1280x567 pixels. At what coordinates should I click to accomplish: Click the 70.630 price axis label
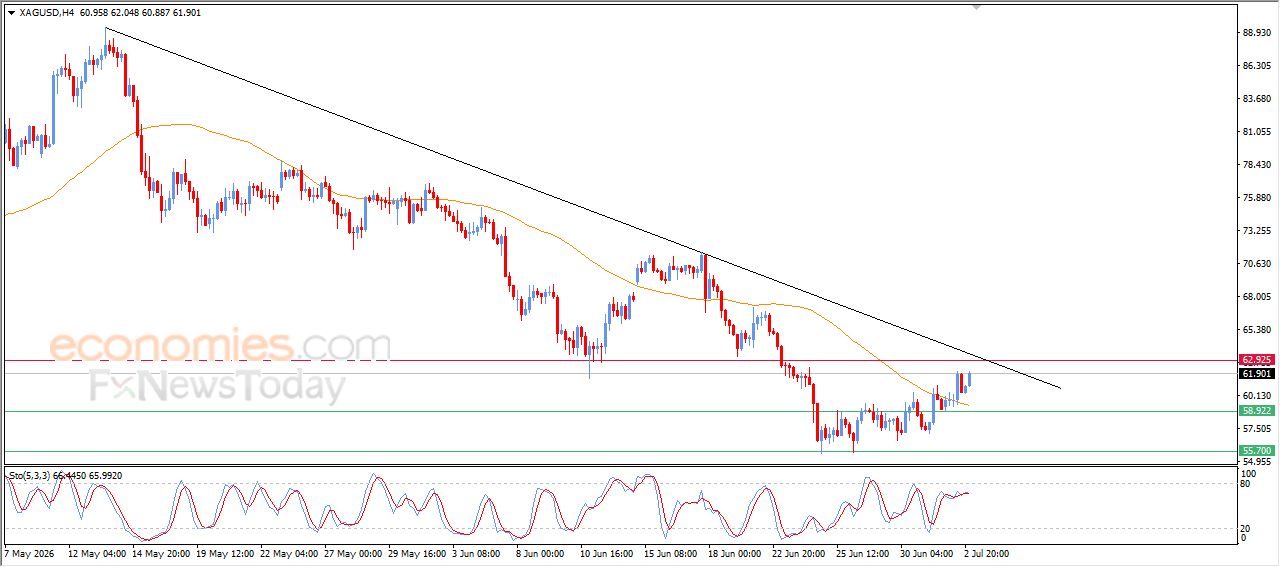(x=1255, y=264)
